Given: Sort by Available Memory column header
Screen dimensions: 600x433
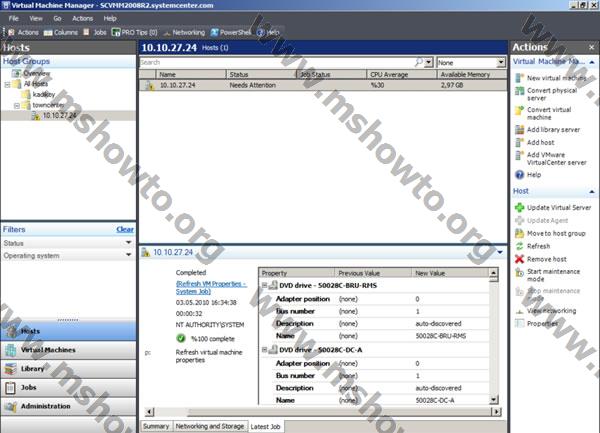Looking at the screenshot, I should 472,75.
